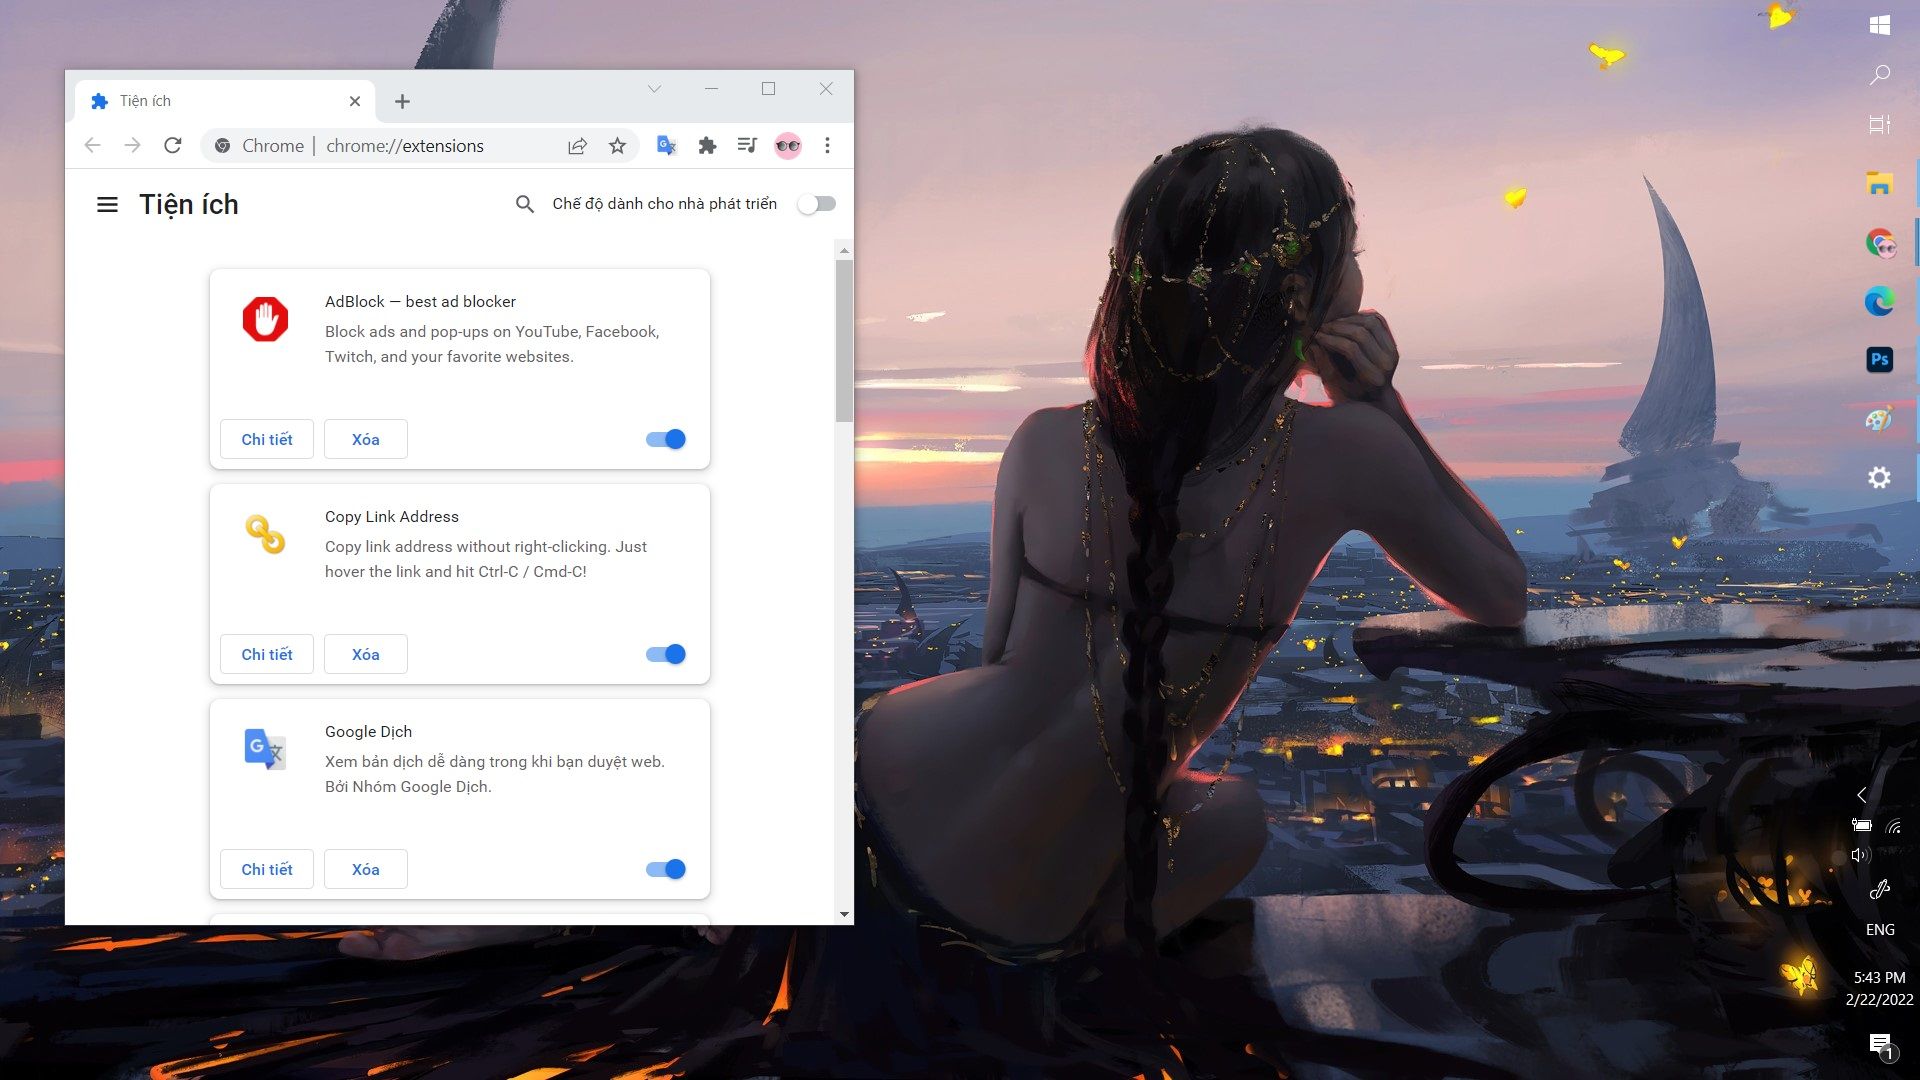The height and width of the screenshot is (1080, 1920).
Task: Open a new tab with plus button
Action: click(x=402, y=101)
